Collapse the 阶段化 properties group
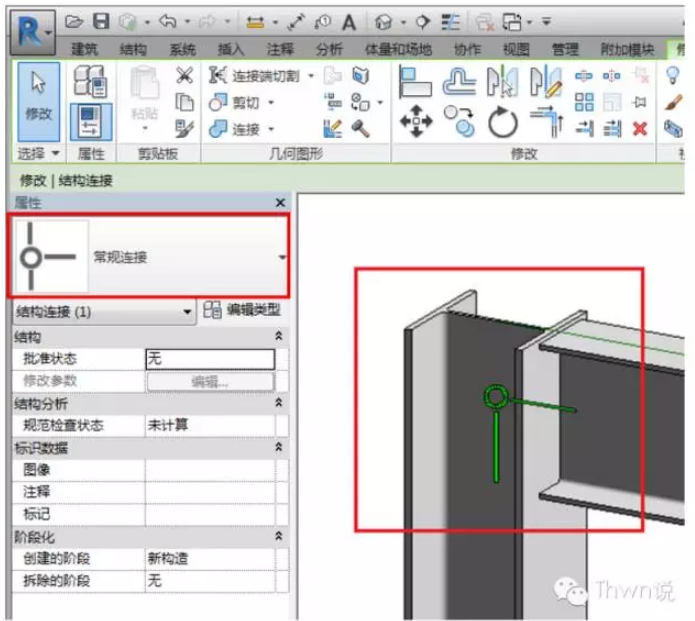The height and width of the screenshot is (621, 695). 279,536
